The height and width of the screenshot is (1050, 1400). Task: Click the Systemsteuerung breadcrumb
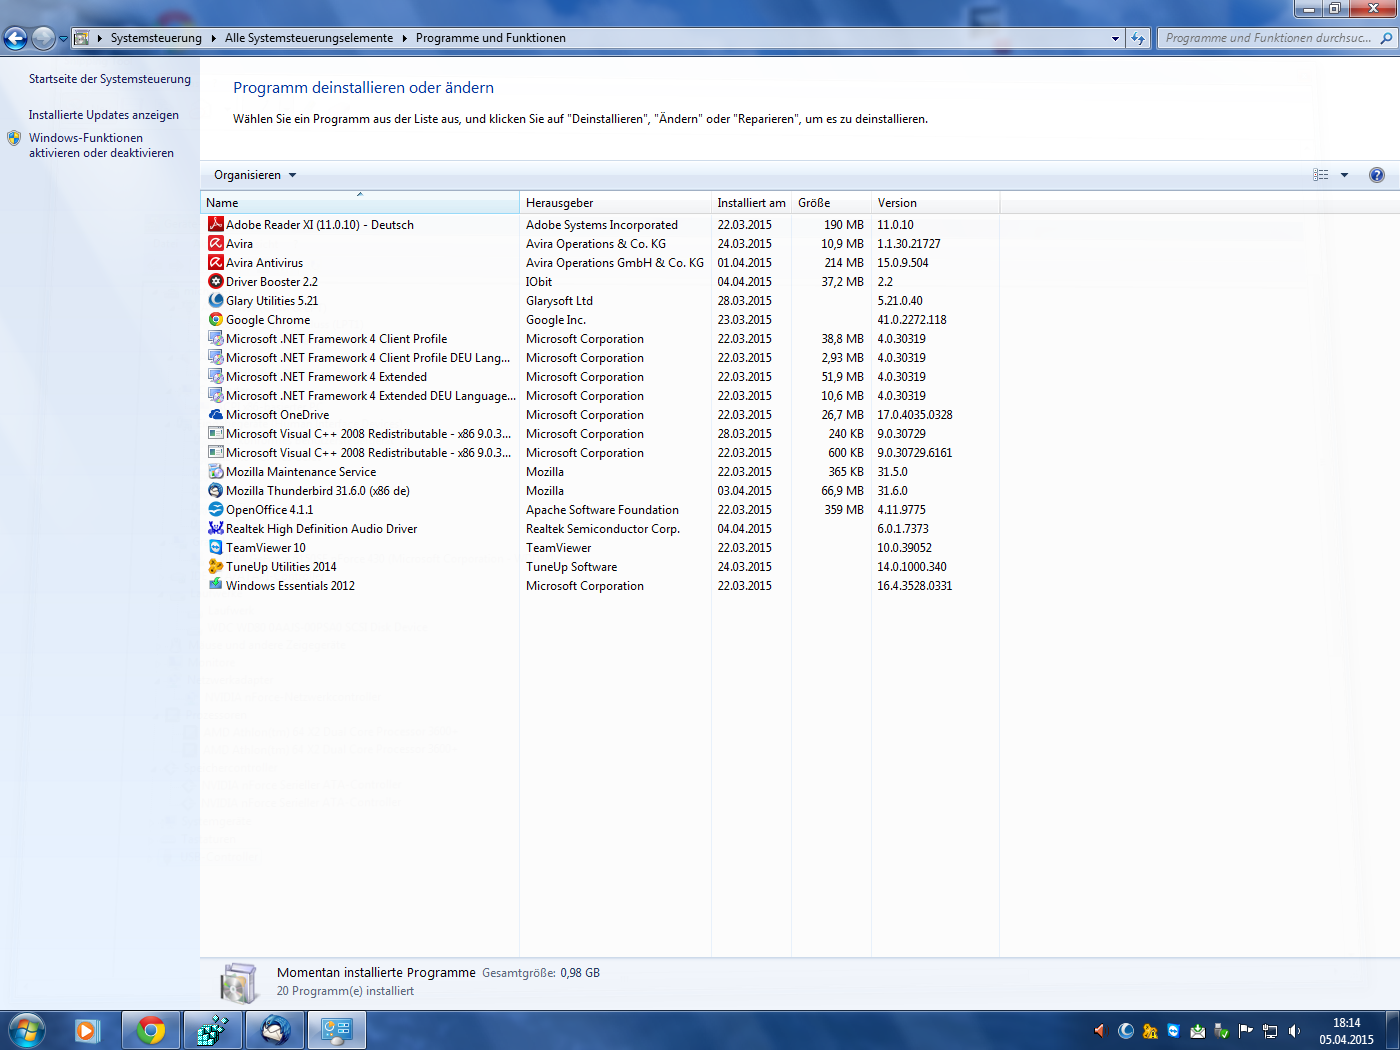coord(156,38)
